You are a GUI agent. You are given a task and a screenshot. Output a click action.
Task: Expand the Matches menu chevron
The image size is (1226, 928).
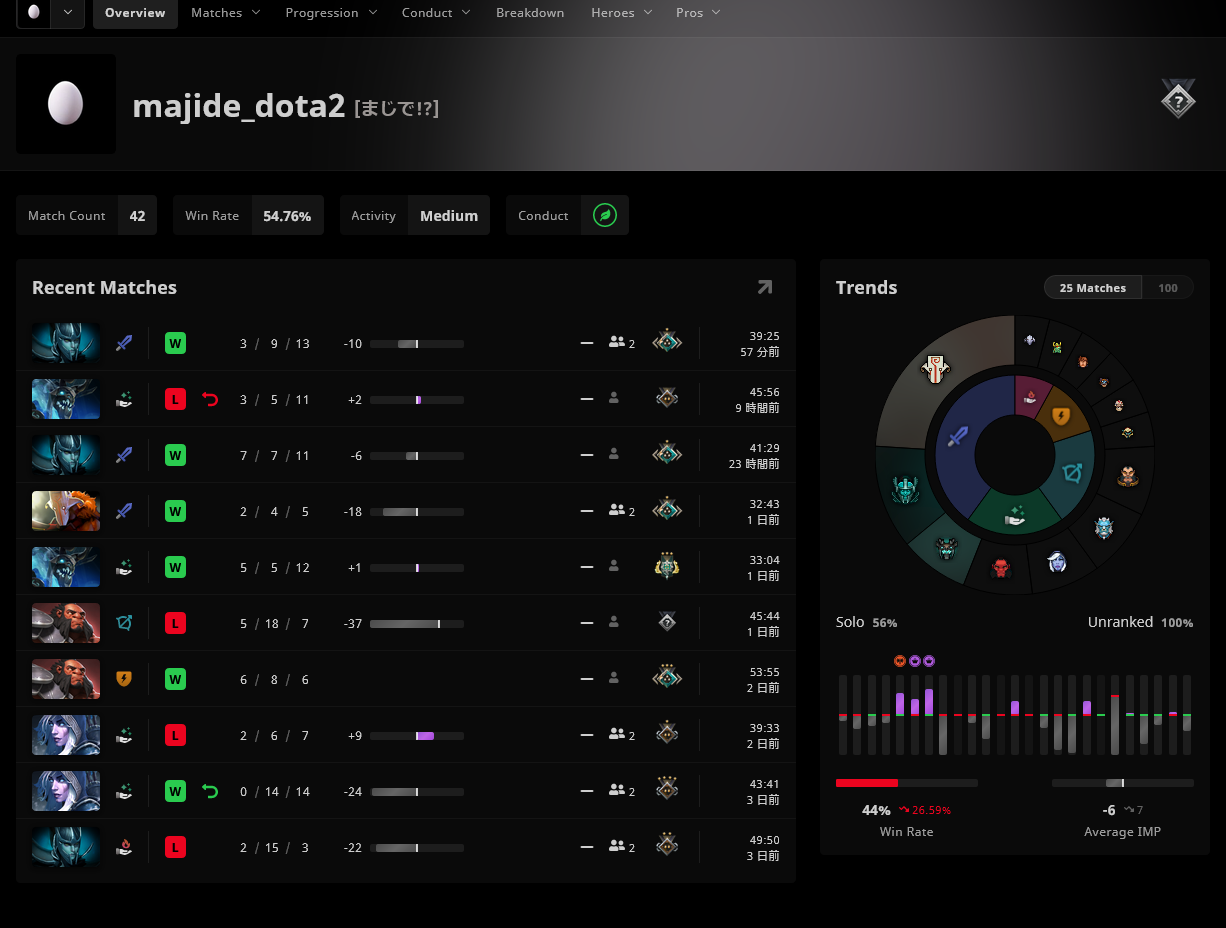(257, 13)
